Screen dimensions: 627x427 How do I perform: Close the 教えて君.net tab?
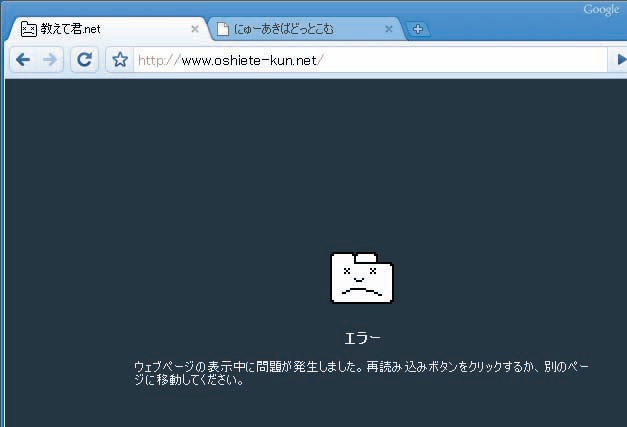[x=195, y=29]
